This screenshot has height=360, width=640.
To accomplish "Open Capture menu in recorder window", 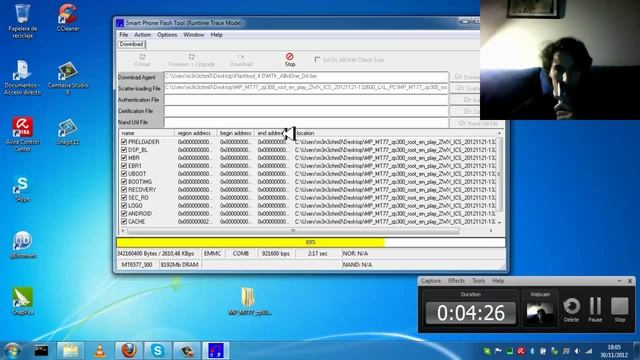I will point(431,281).
